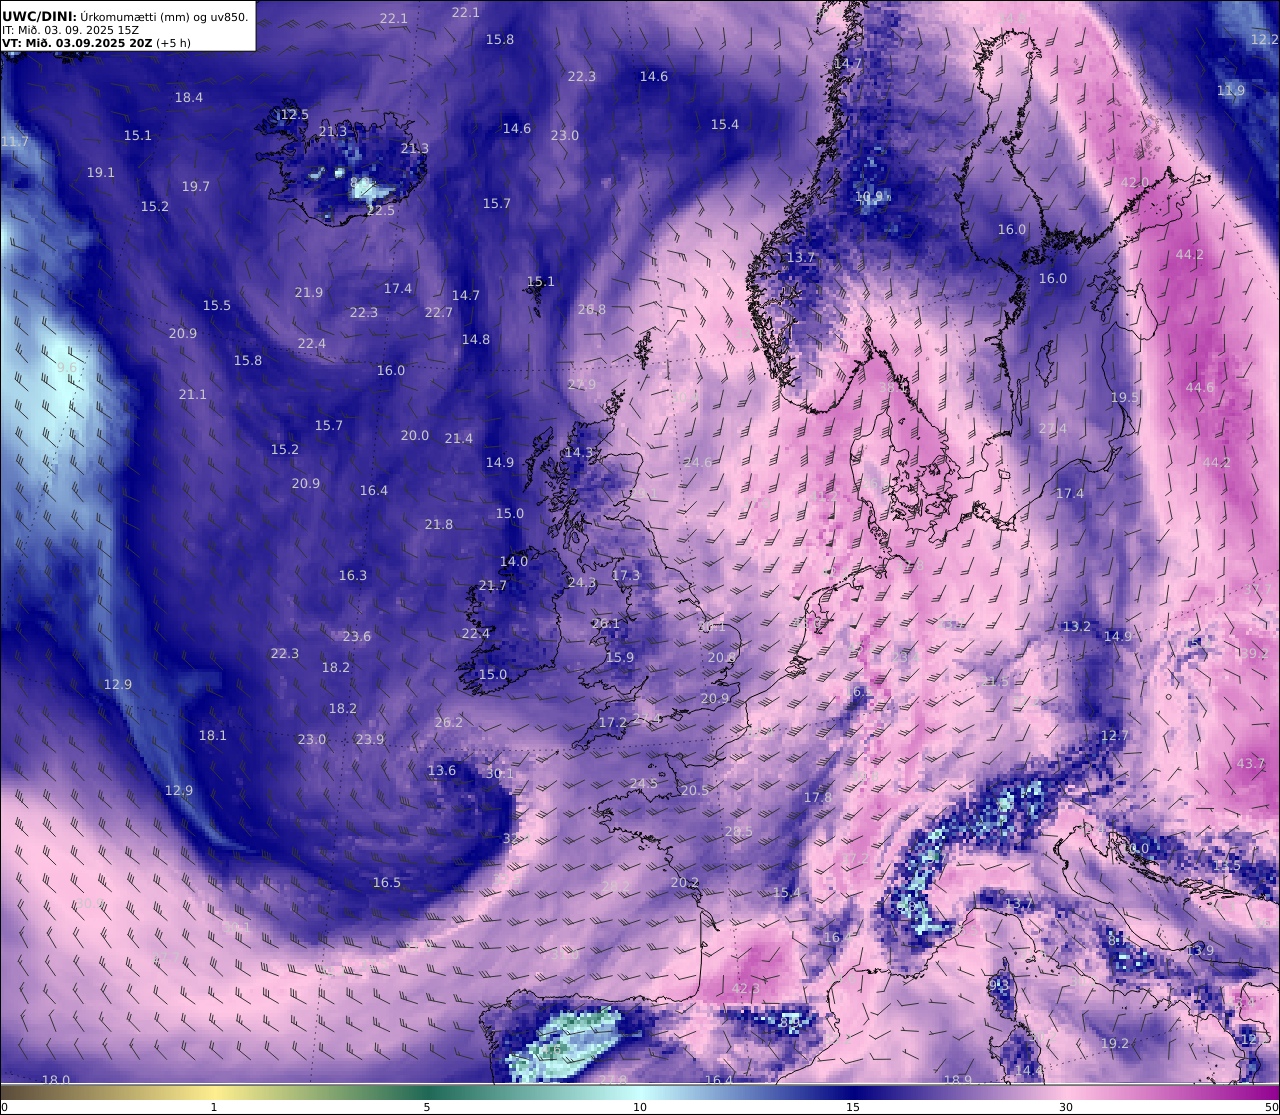Screen dimensions: 1280x1115
Task: Select the 12.5 value on northwest Iceland
Action: tap(294, 115)
